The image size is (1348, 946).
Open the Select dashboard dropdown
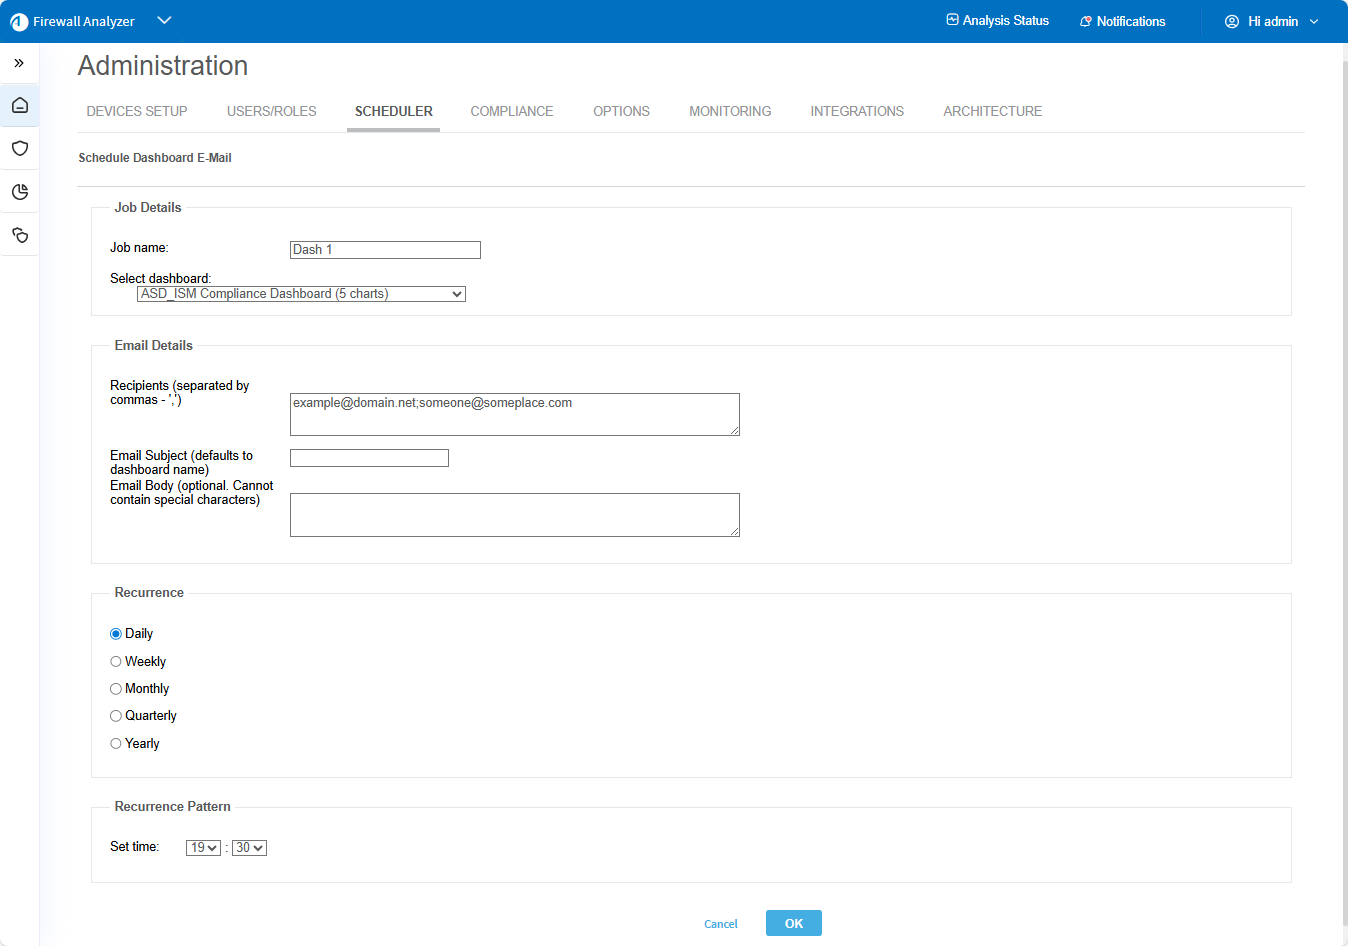tap(301, 294)
